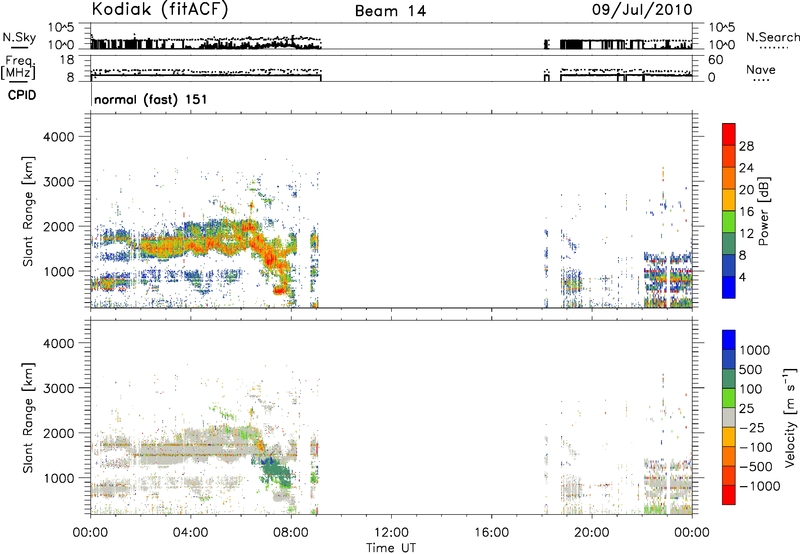
Task: Pick the light green 12–16 dB Power segment
Action: point(729,222)
